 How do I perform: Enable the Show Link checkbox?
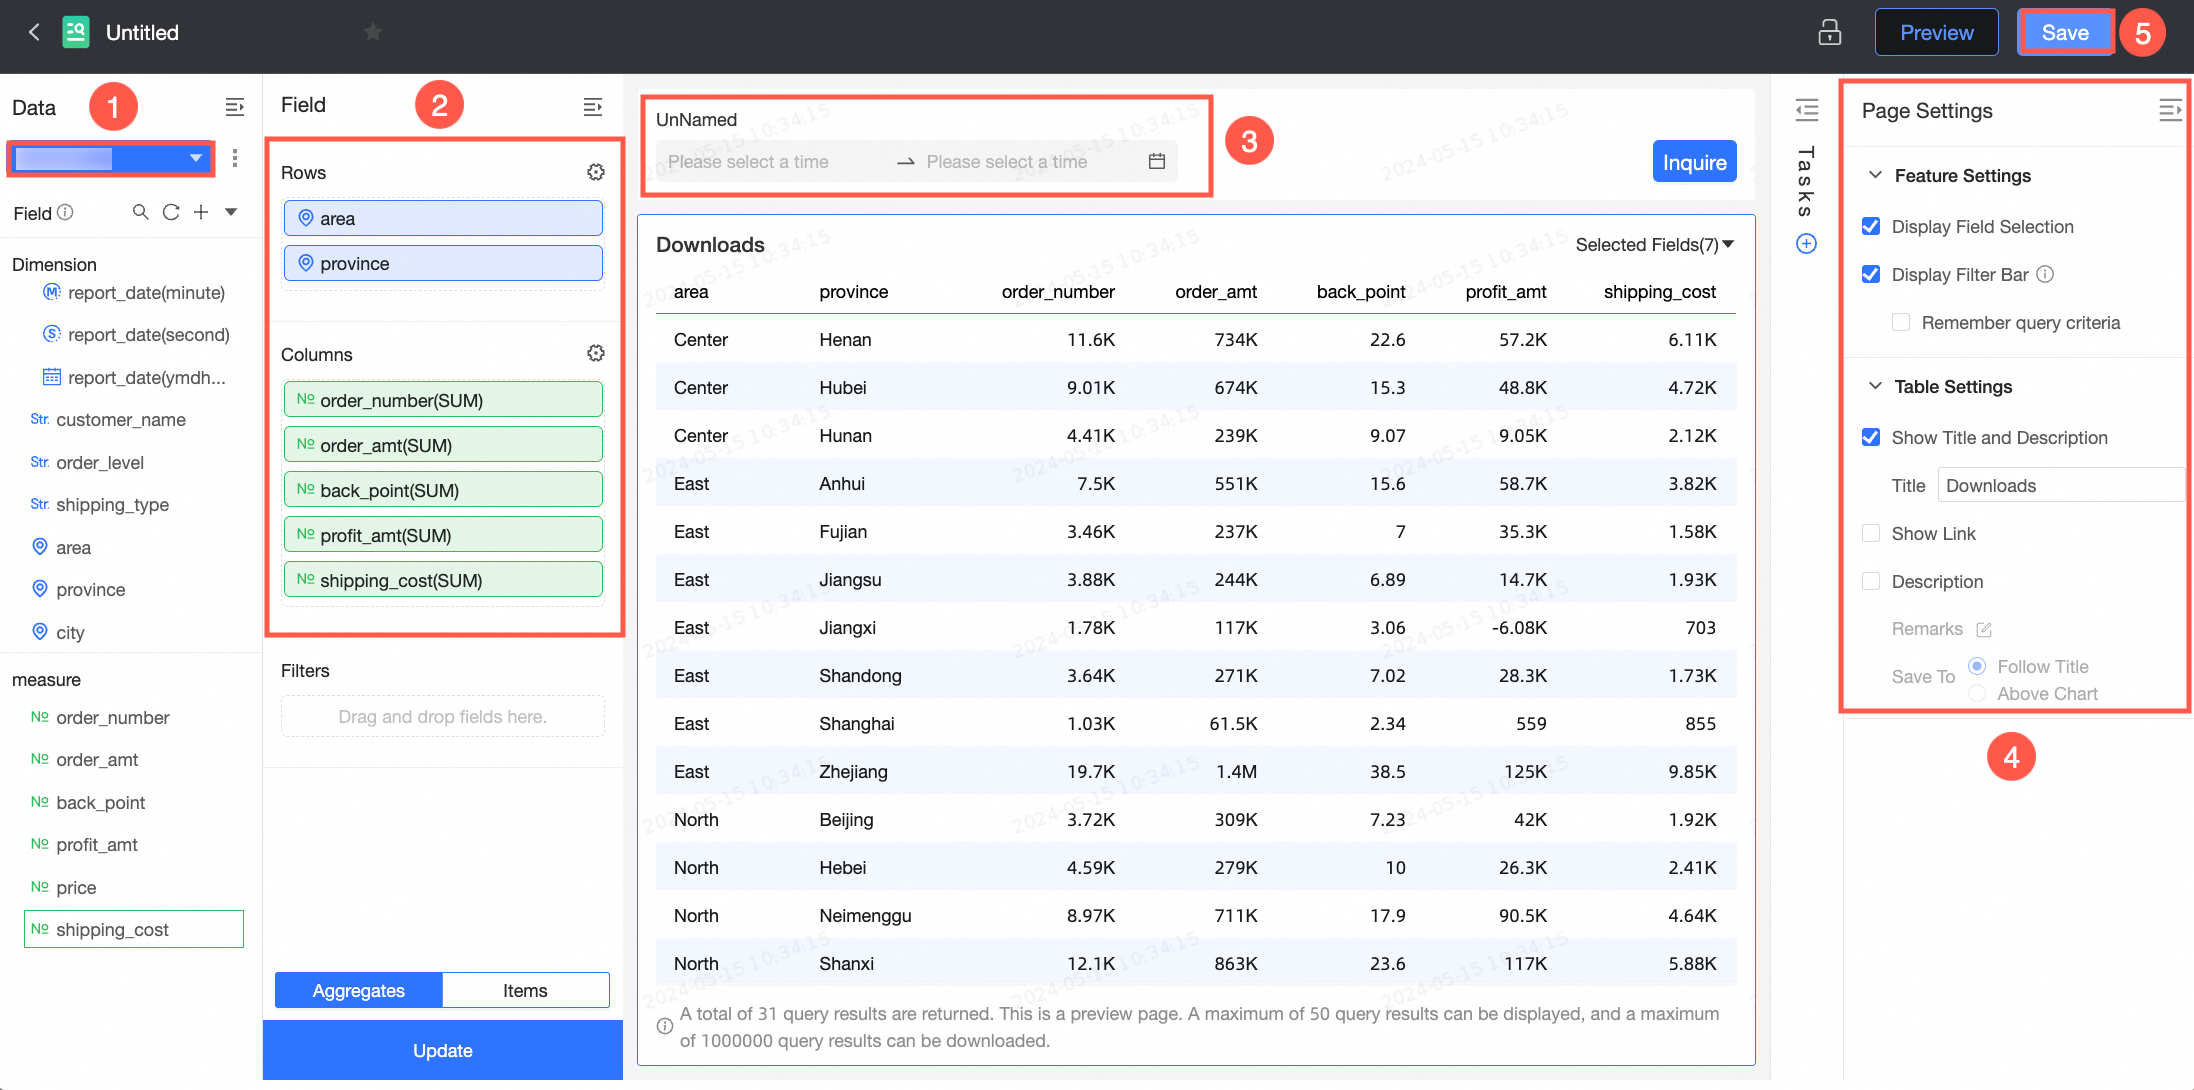(x=1871, y=533)
